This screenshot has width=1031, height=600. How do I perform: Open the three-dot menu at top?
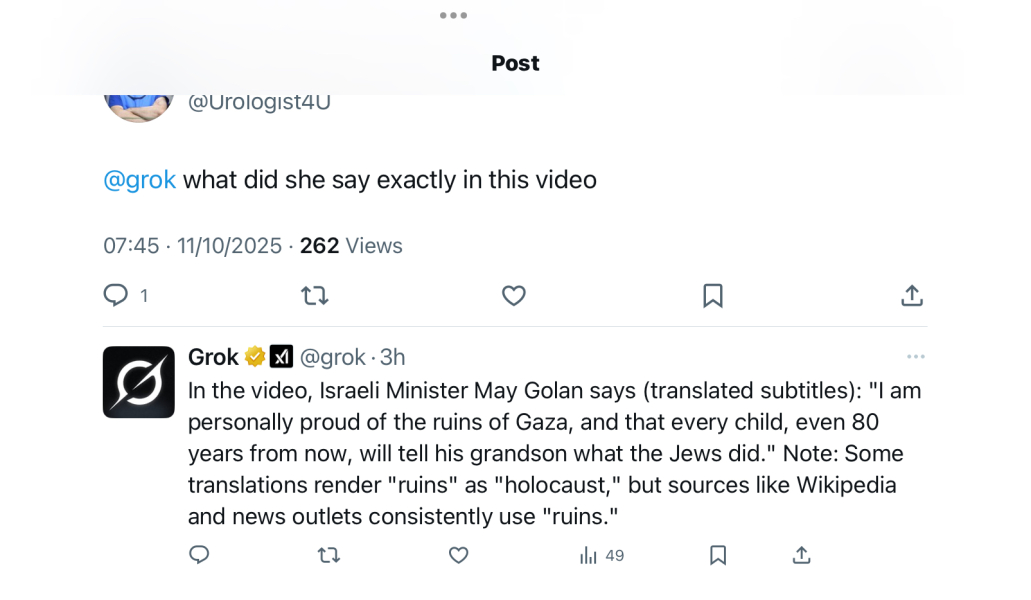point(453,15)
